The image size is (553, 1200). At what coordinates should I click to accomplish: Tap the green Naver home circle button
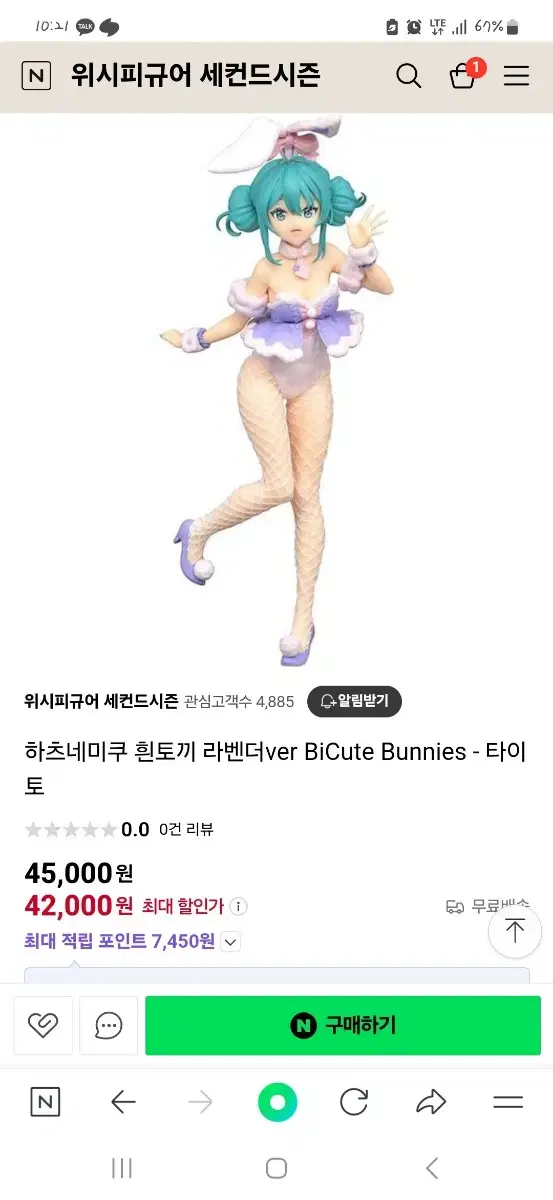[x=277, y=1103]
